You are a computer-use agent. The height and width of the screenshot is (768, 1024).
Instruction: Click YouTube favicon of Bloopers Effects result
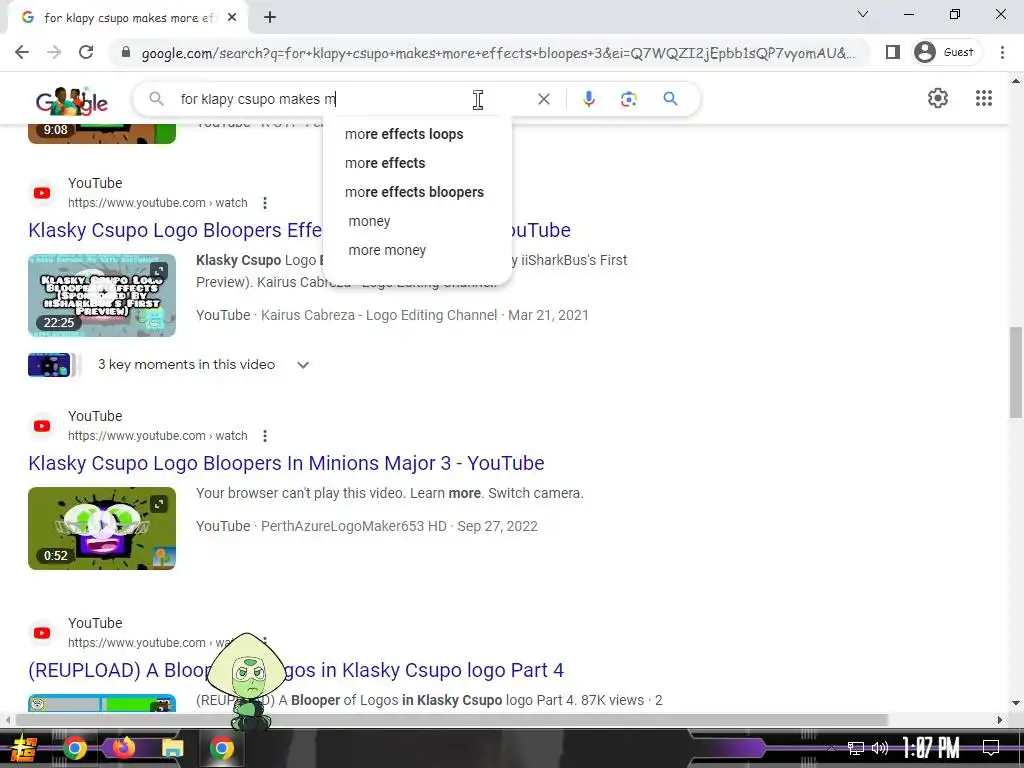click(42, 193)
